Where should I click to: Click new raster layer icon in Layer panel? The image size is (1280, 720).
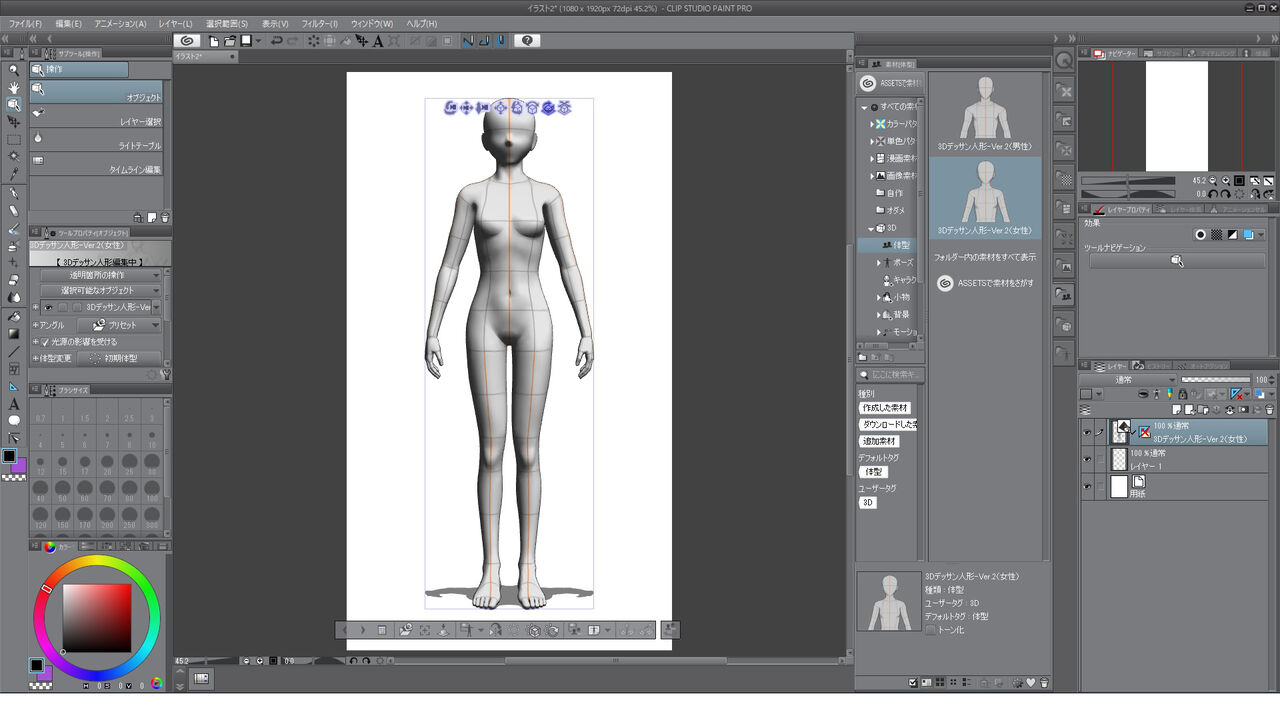(1177, 410)
